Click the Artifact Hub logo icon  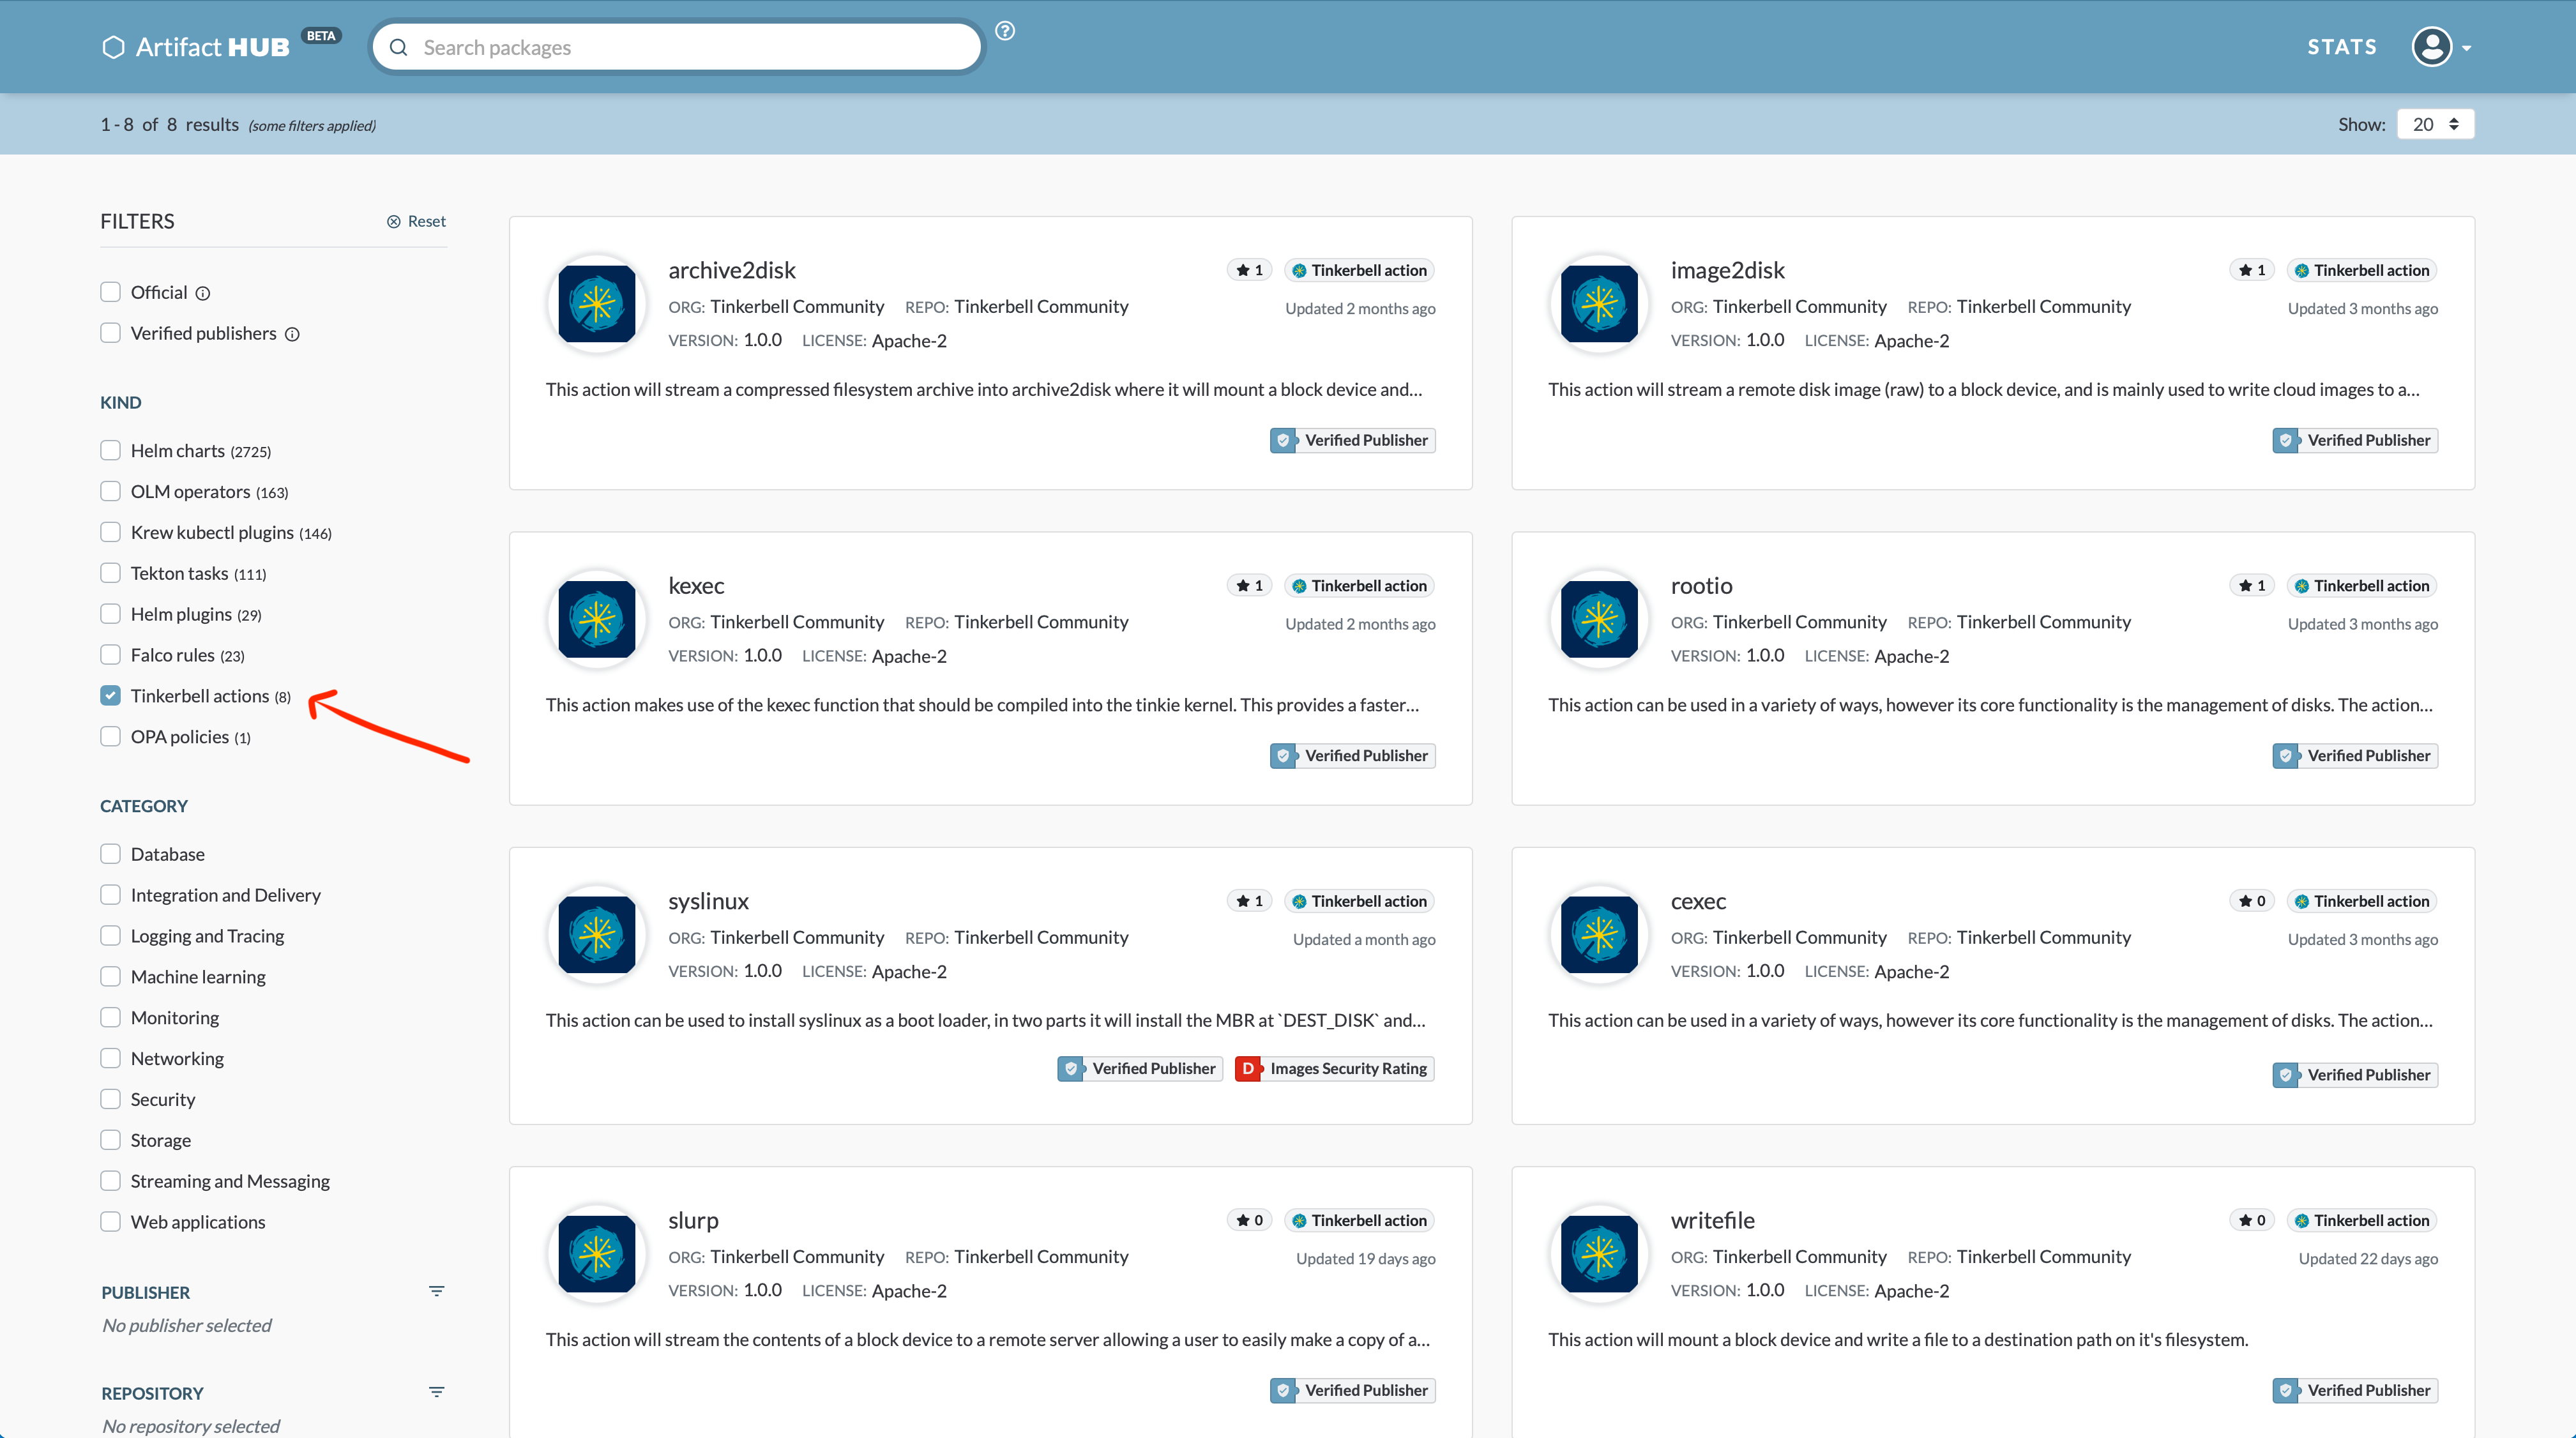point(113,46)
